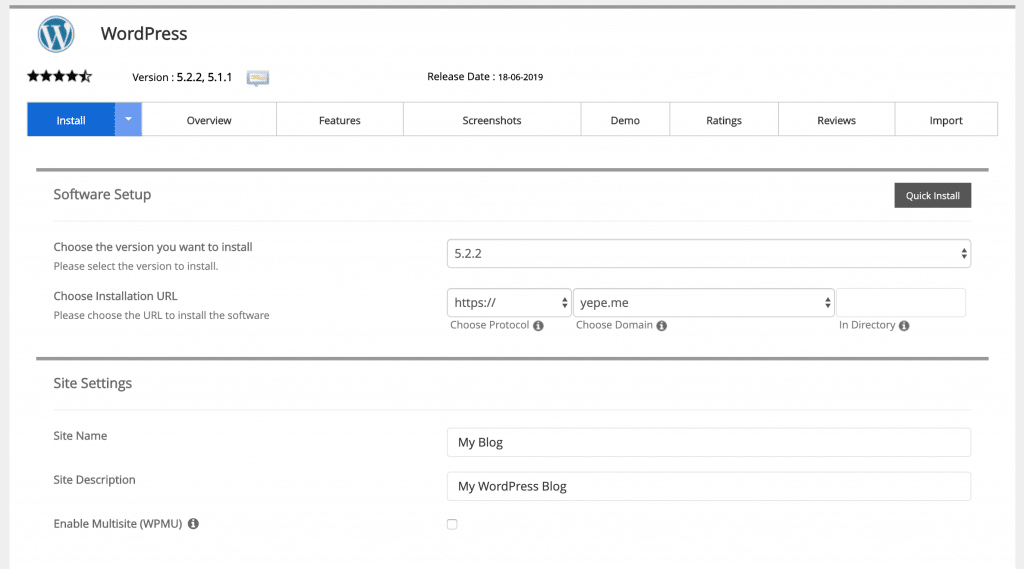Open the https:// protocol dropdown

coord(508,302)
